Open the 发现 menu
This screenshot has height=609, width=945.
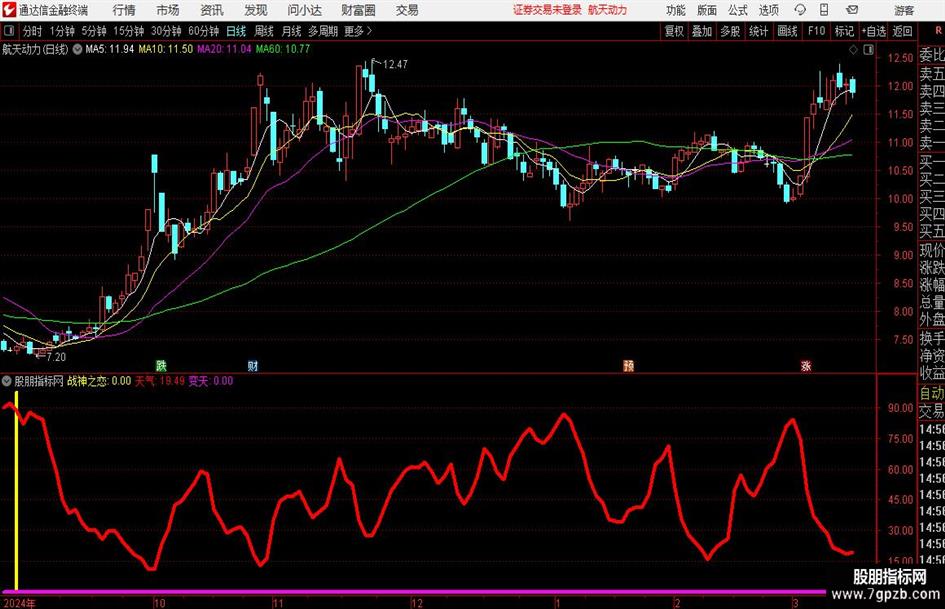(256, 10)
